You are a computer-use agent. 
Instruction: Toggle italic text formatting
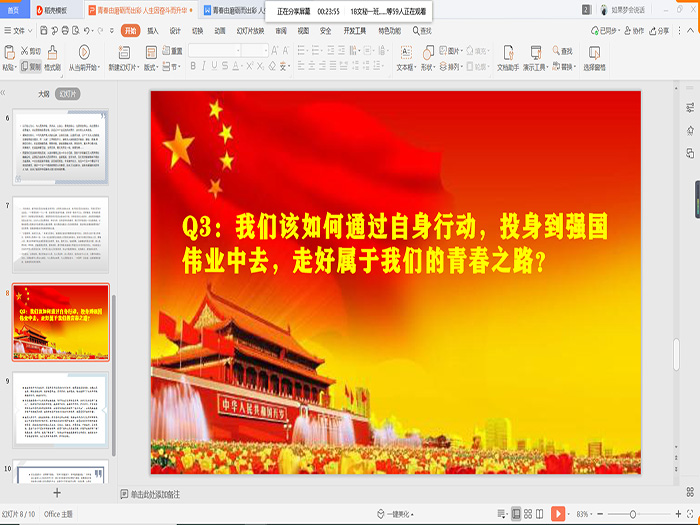[x=204, y=67]
